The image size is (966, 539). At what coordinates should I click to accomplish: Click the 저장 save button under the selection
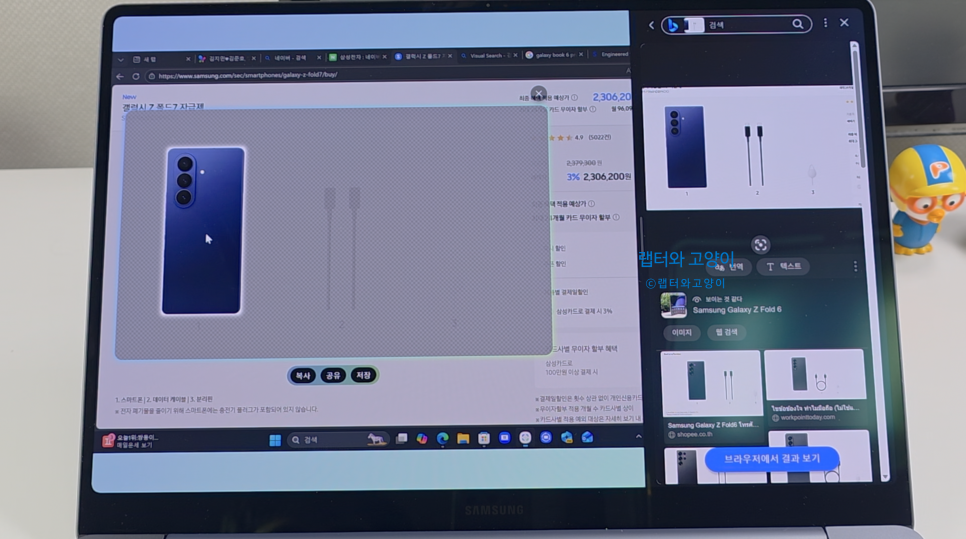pyautogui.click(x=363, y=375)
